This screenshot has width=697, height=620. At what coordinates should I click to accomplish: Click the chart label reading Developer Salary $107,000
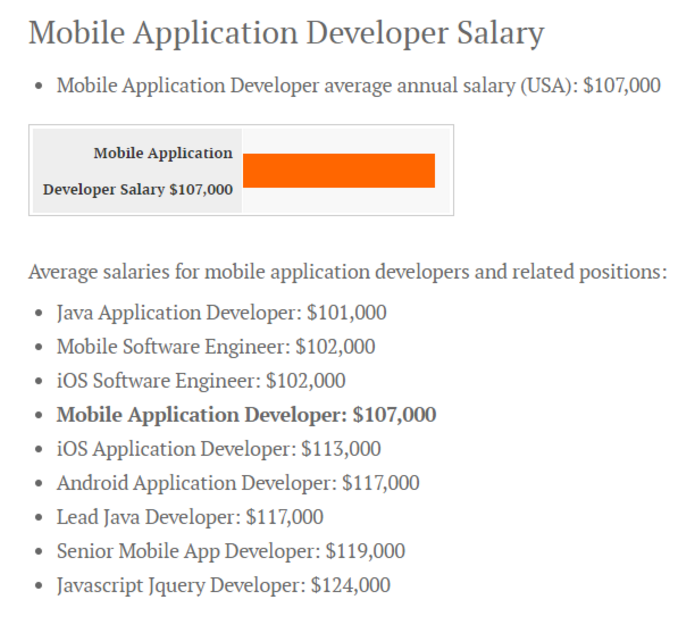tap(138, 189)
